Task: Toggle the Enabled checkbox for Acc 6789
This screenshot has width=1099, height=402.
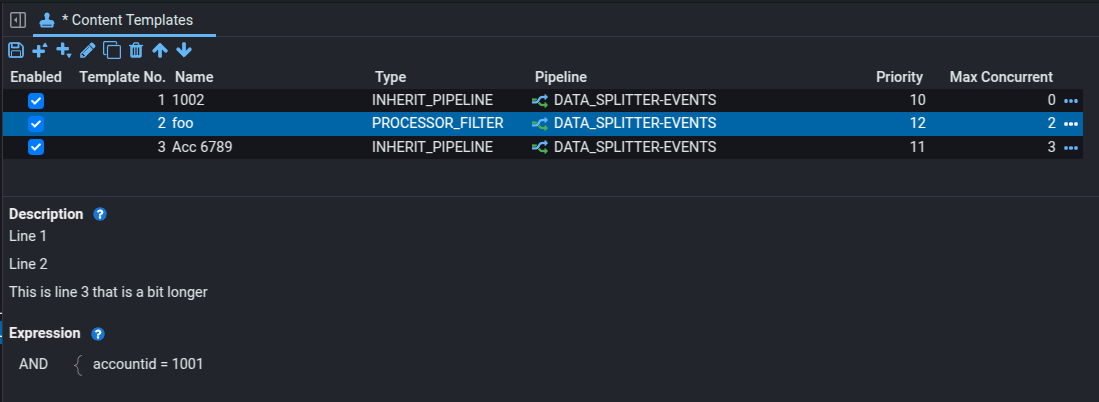Action: pos(36,147)
